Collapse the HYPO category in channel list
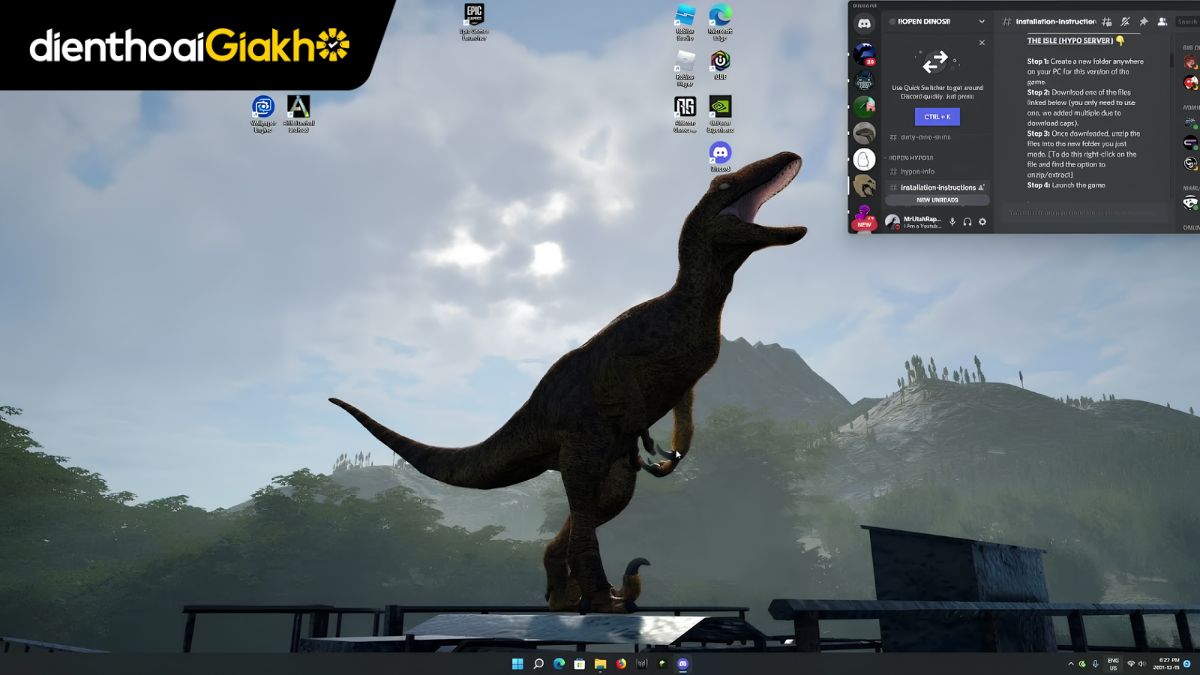Viewport: 1200px width, 675px height. pyautogui.click(x=911, y=157)
